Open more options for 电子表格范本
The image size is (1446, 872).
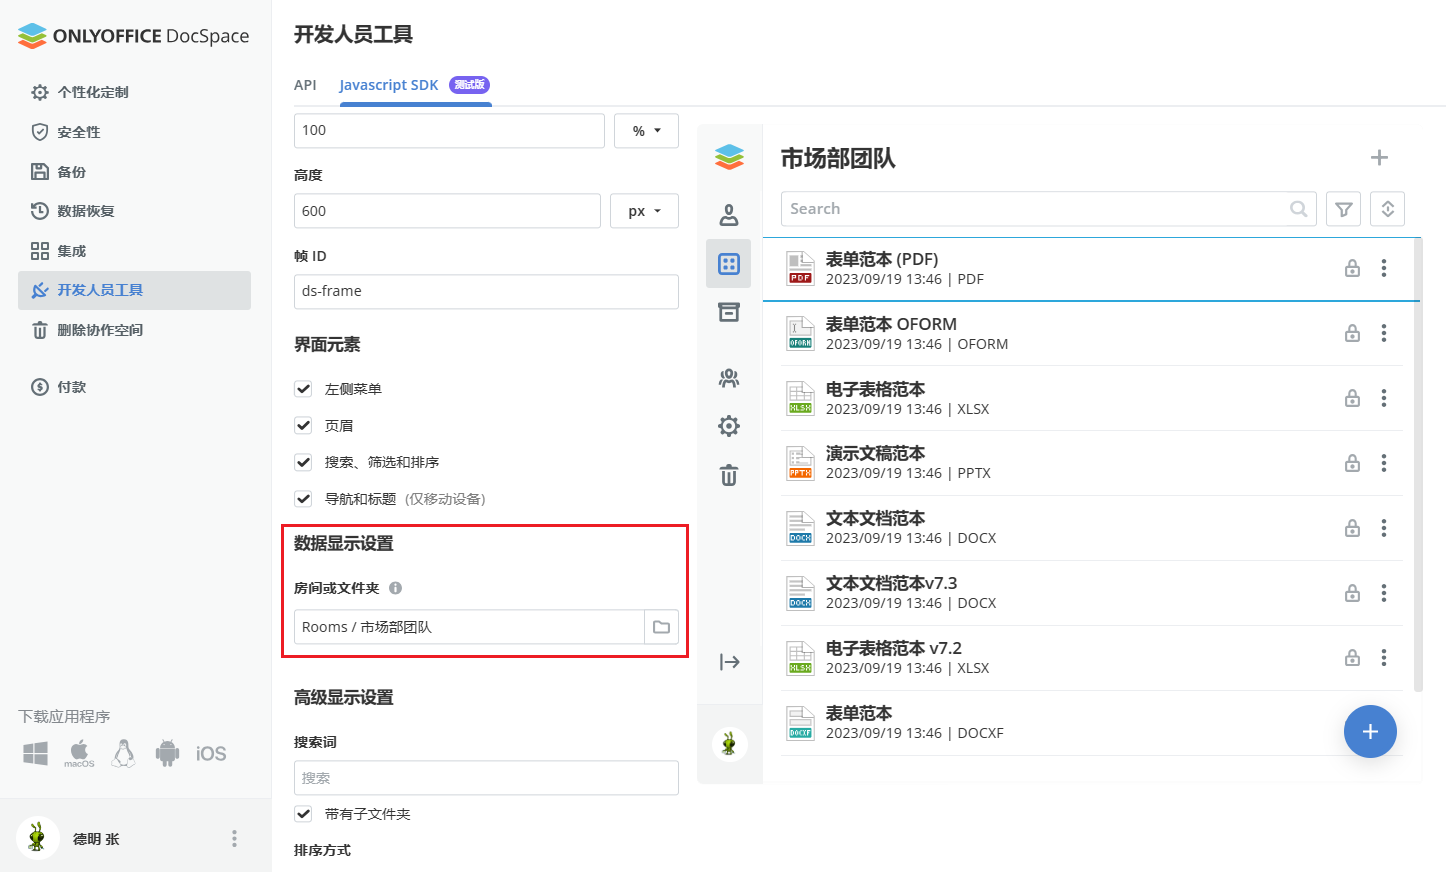1384,398
